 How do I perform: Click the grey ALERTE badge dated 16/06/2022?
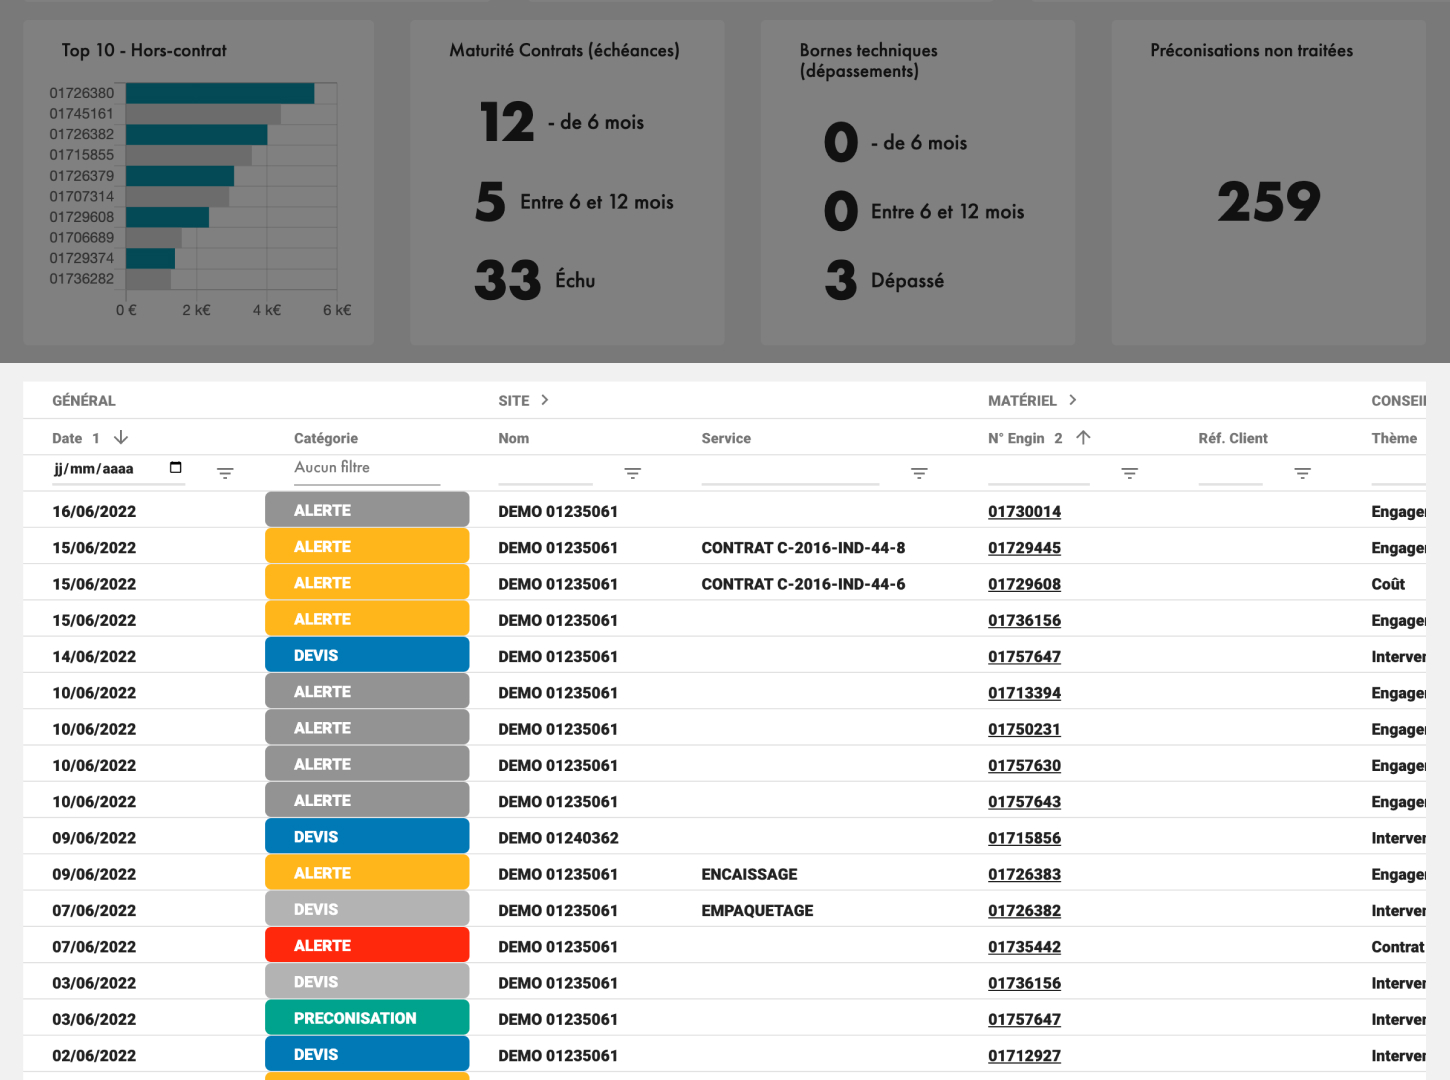click(367, 510)
